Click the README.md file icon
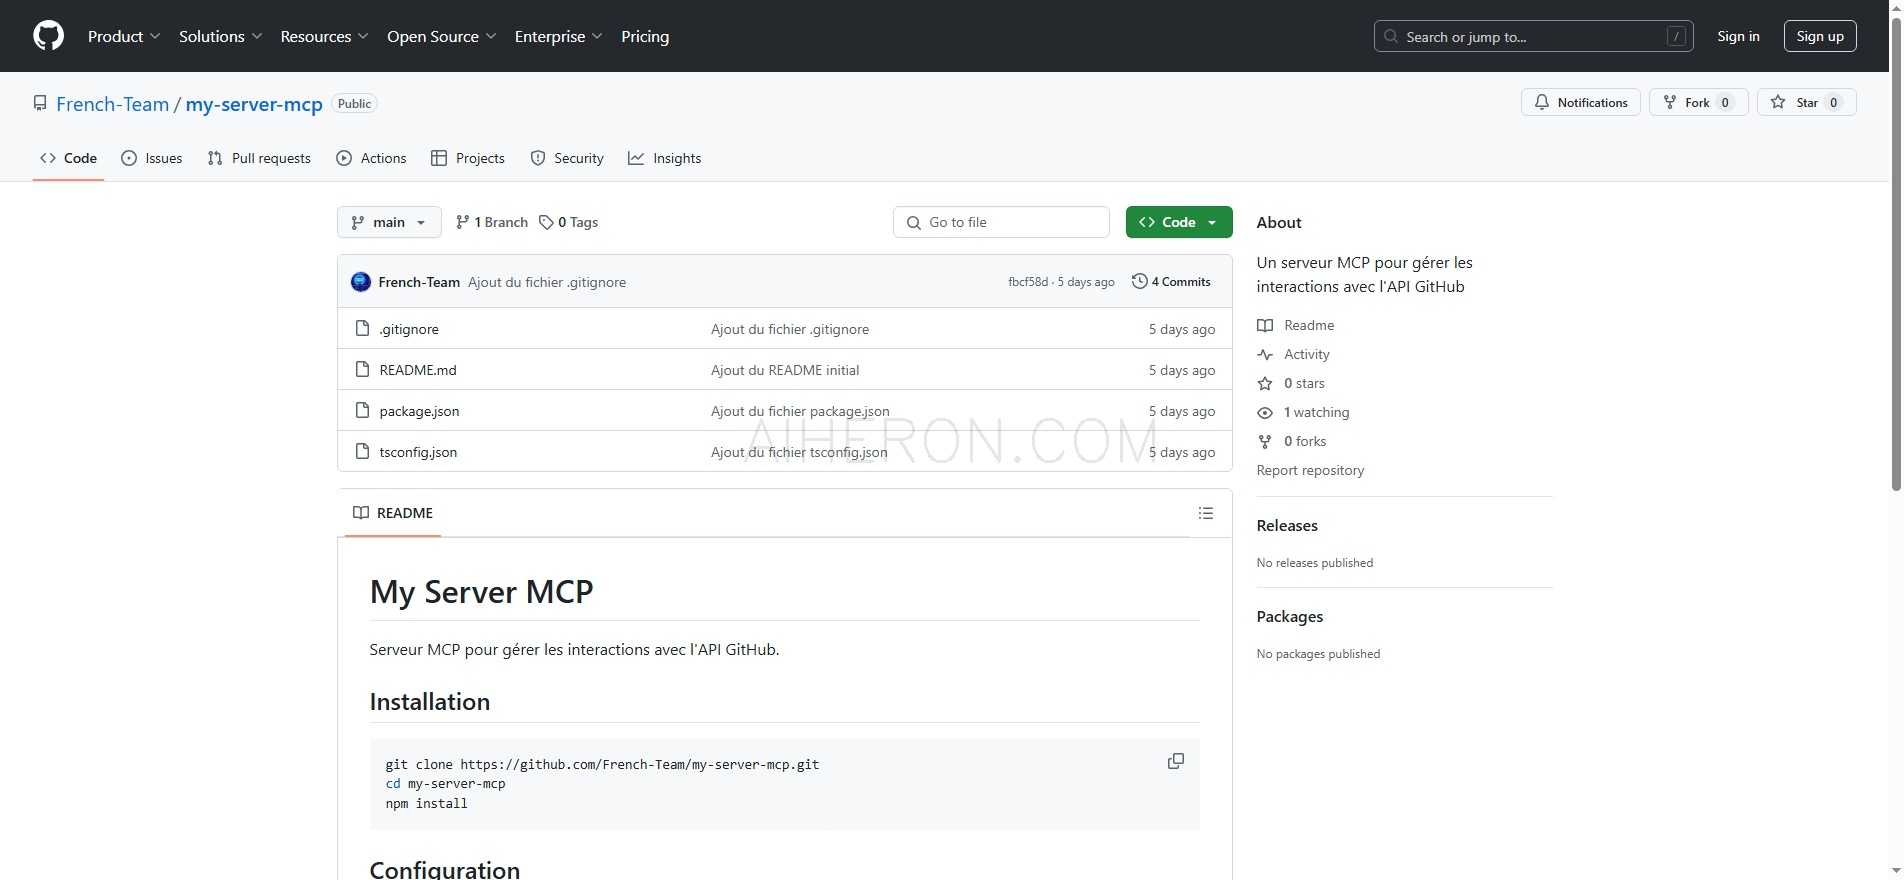Image resolution: width=1904 pixels, height=880 pixels. point(362,369)
